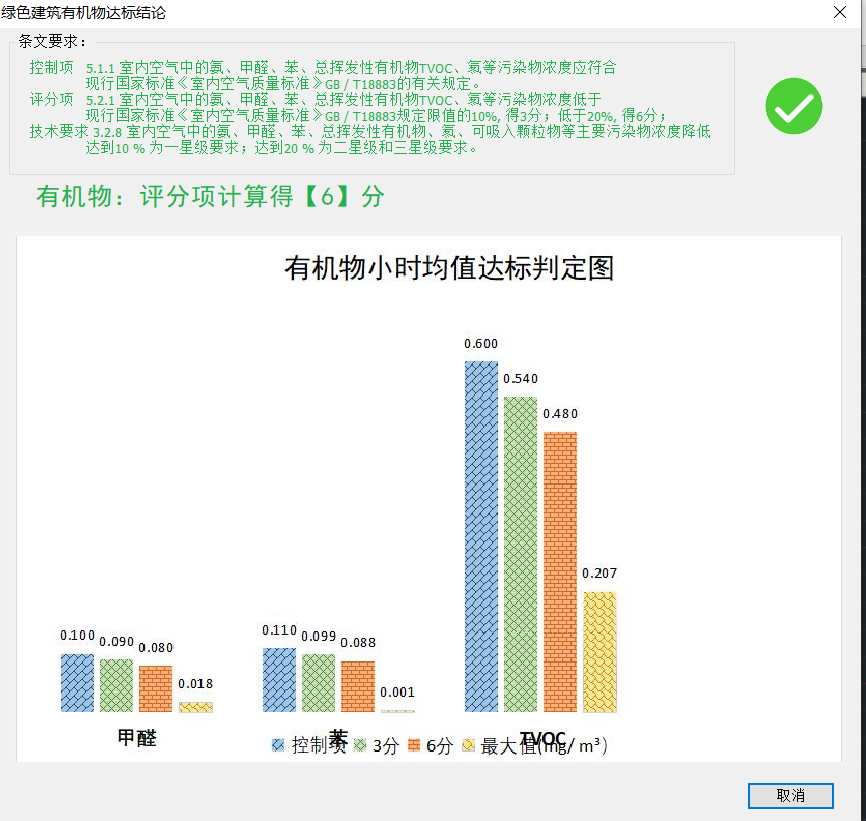
Task: Click the green 甲醛 bar labeled 0.090
Action: pyautogui.click(x=116, y=685)
